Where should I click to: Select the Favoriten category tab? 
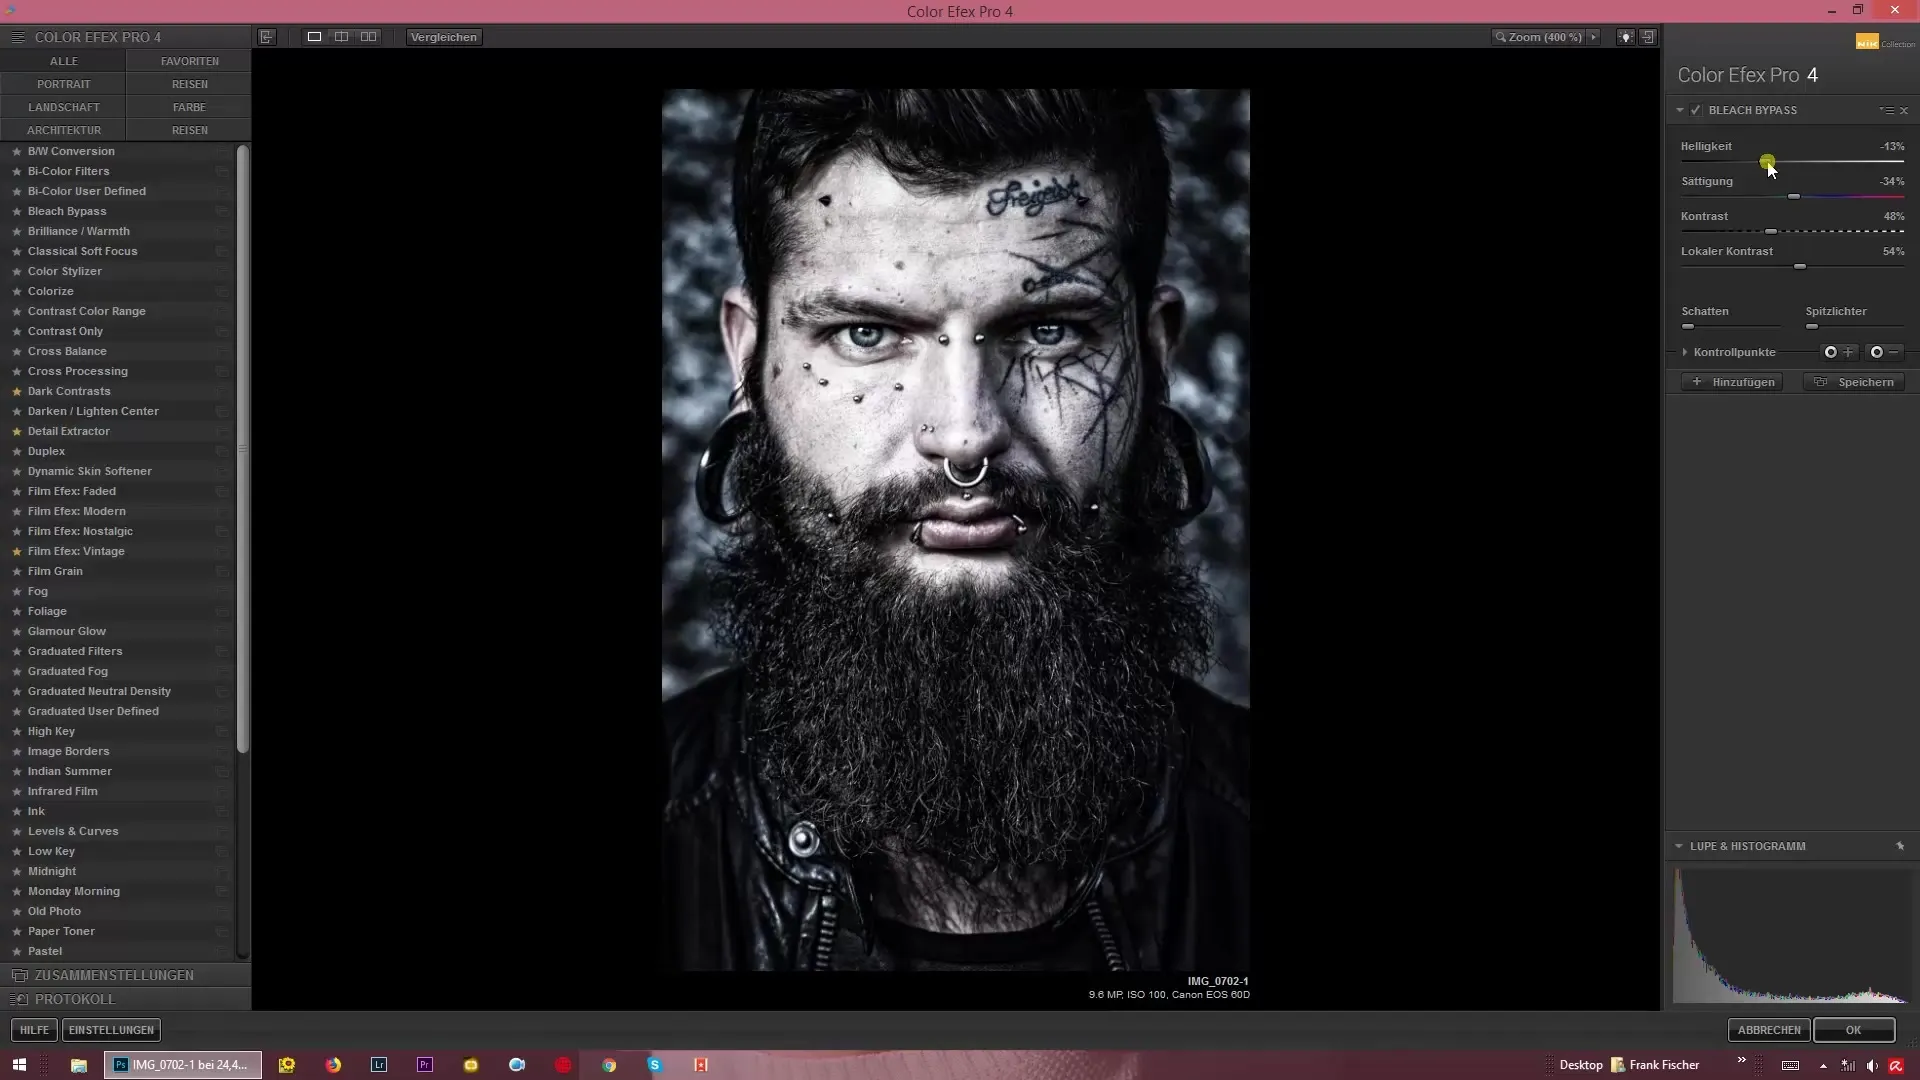[x=189, y=61]
